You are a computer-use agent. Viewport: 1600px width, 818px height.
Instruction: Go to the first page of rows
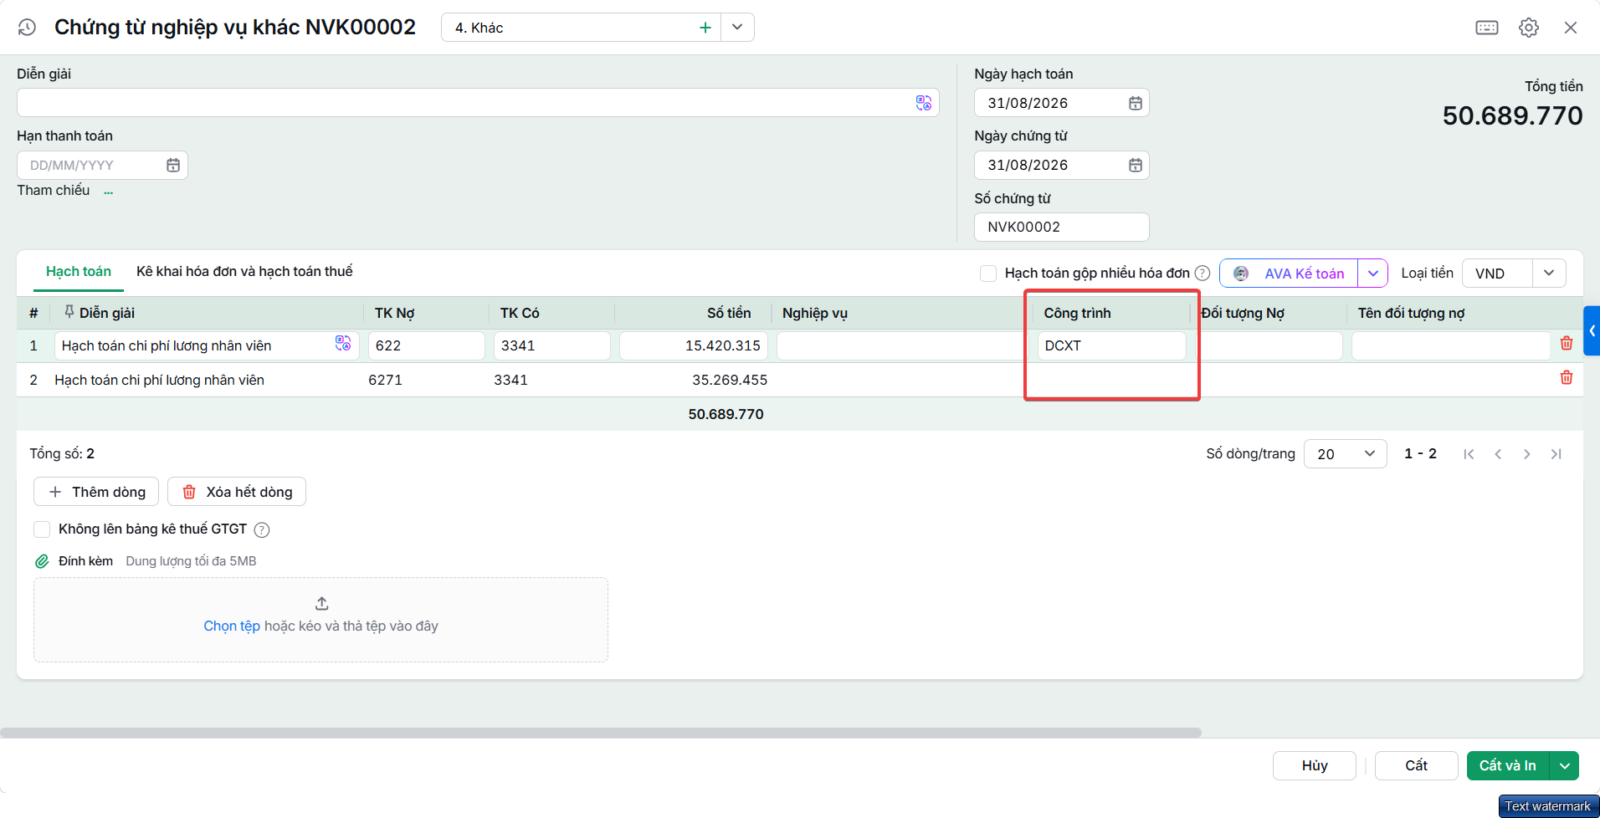1469,454
